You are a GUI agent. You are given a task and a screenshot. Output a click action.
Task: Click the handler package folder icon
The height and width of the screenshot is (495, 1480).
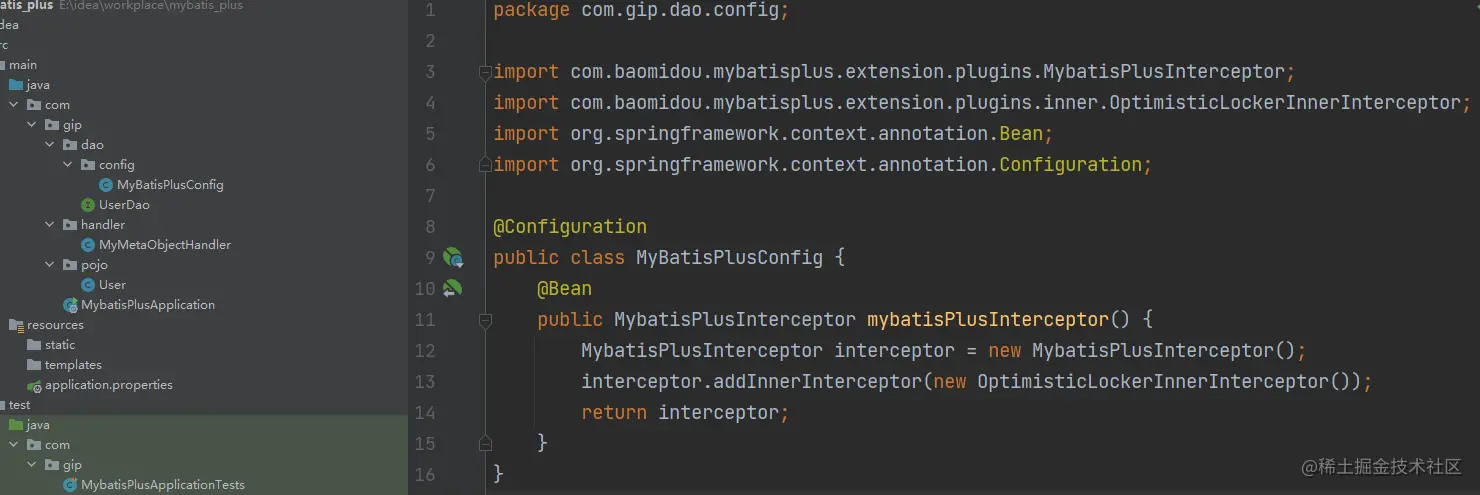click(70, 225)
